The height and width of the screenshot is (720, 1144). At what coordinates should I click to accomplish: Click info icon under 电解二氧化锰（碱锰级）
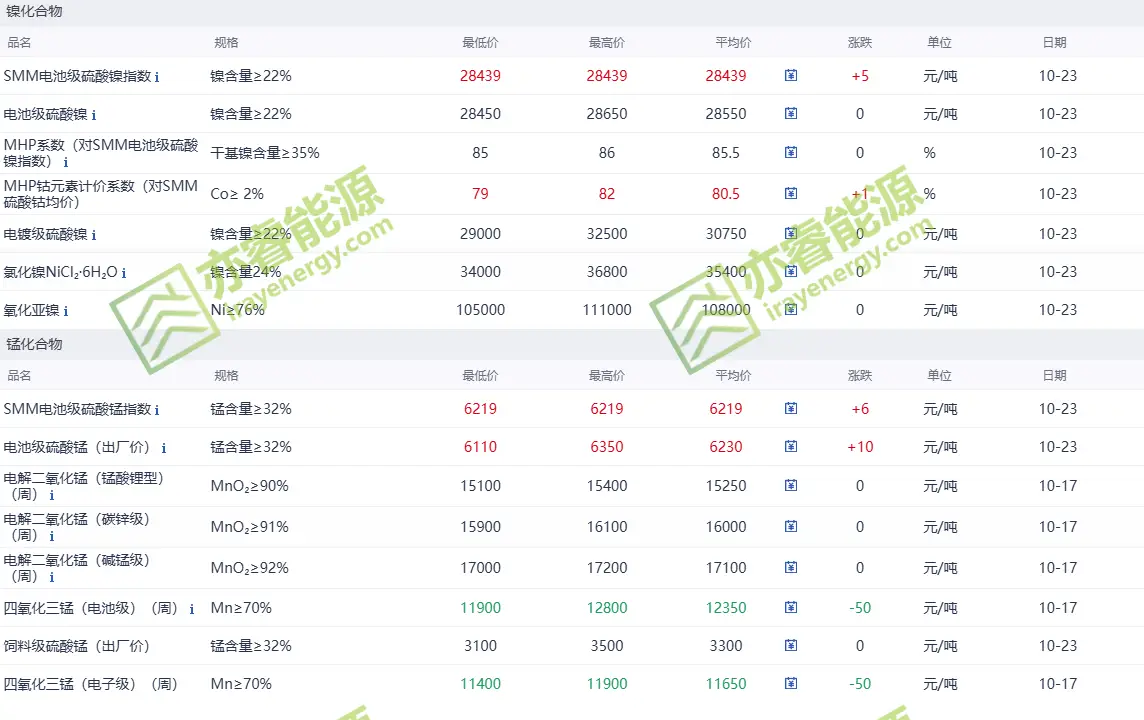[x=52, y=577]
